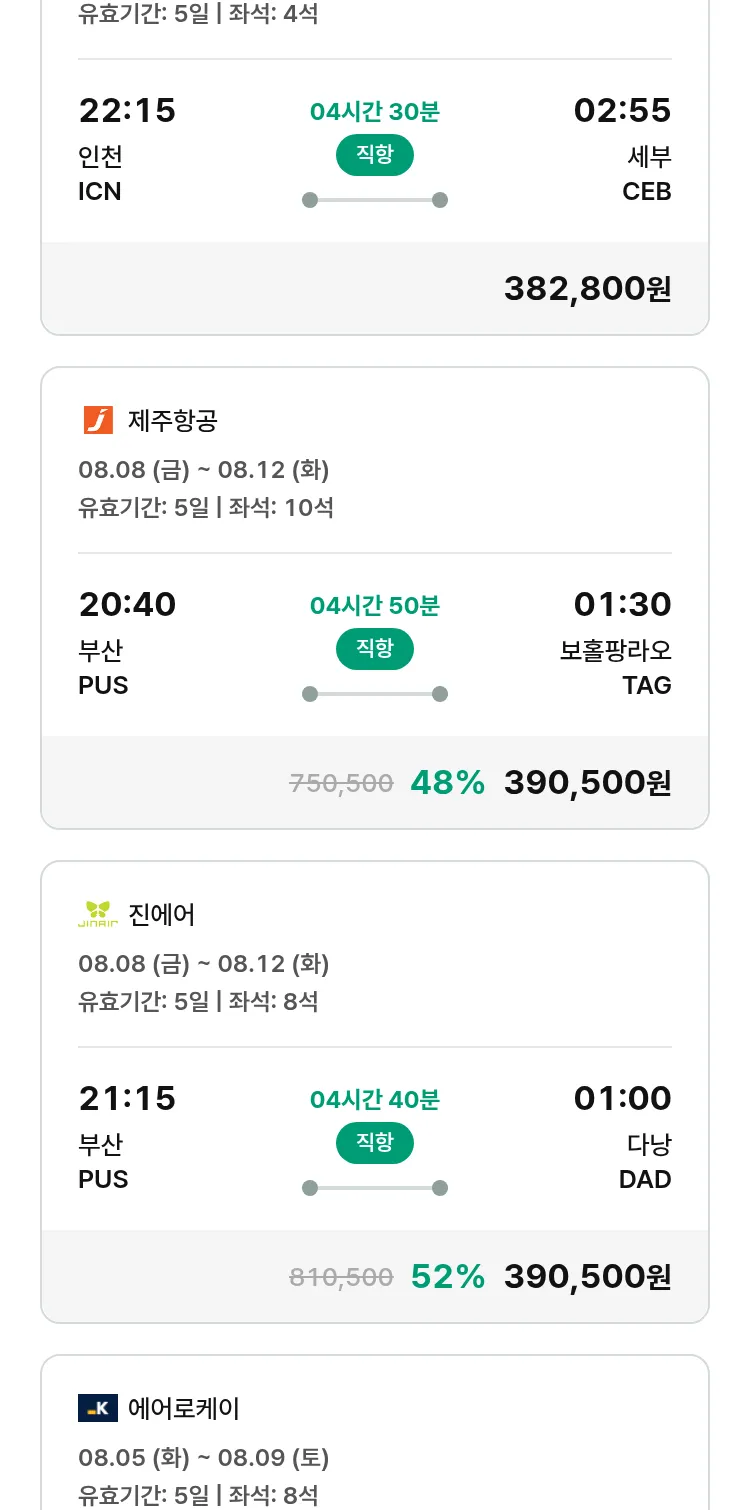The height and width of the screenshot is (1510, 750).
Task: Click the route line under 04시간 50분
Action: [x=374, y=694]
